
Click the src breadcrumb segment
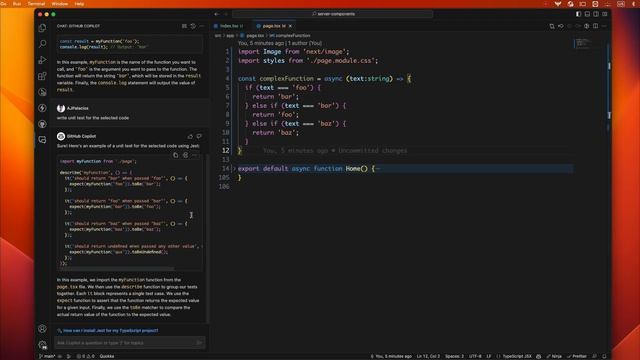pos(218,36)
